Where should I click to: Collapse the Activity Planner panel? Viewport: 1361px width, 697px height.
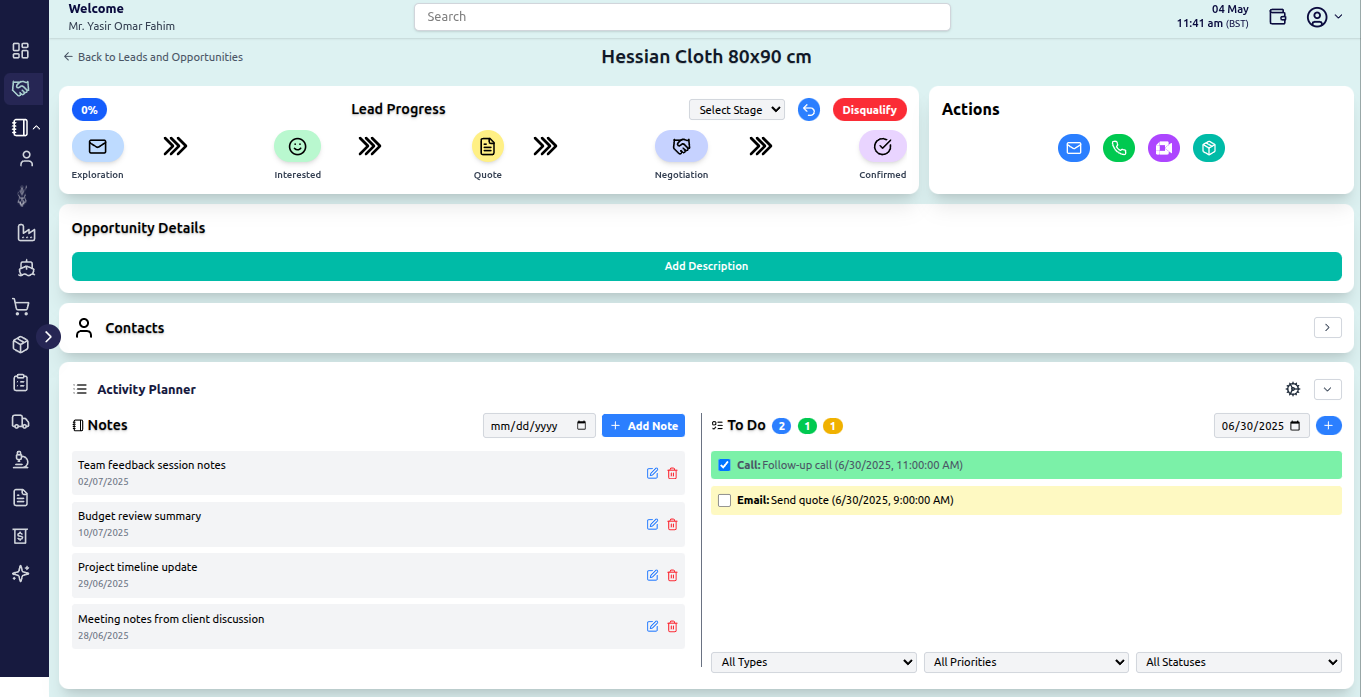(1328, 389)
